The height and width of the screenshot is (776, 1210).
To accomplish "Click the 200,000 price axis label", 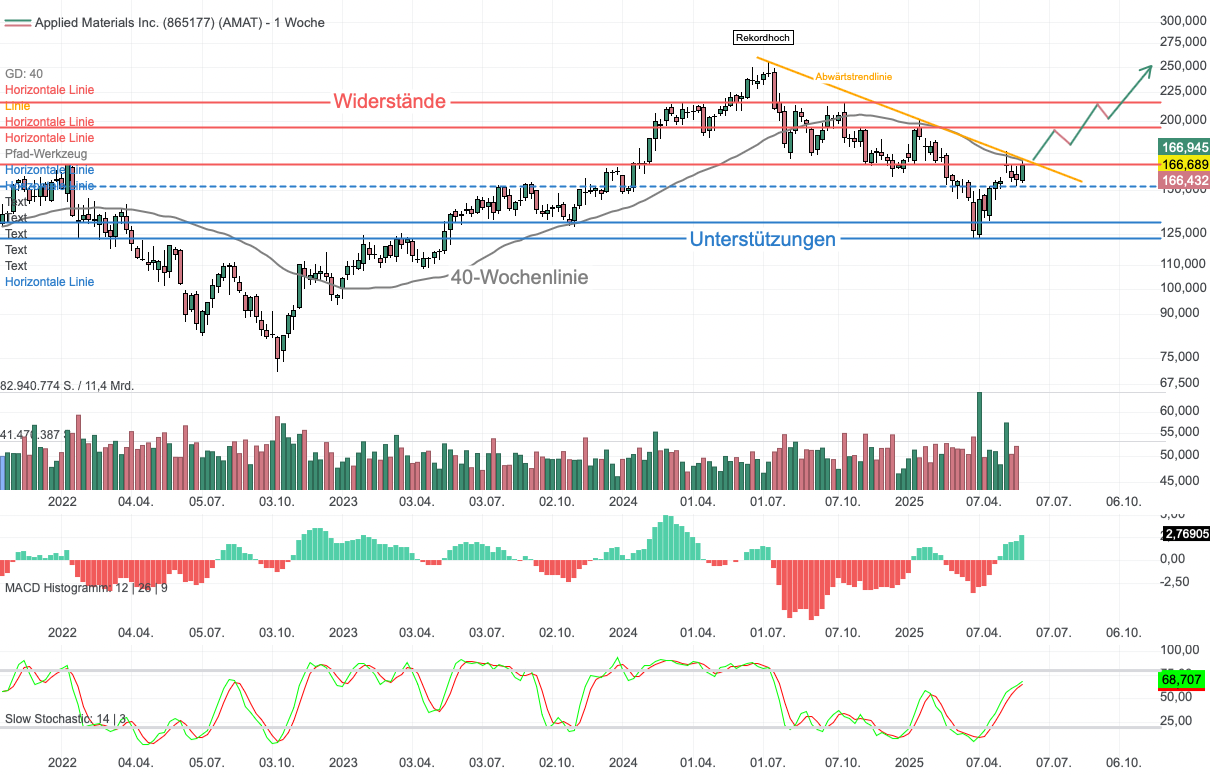I will tap(1185, 120).
